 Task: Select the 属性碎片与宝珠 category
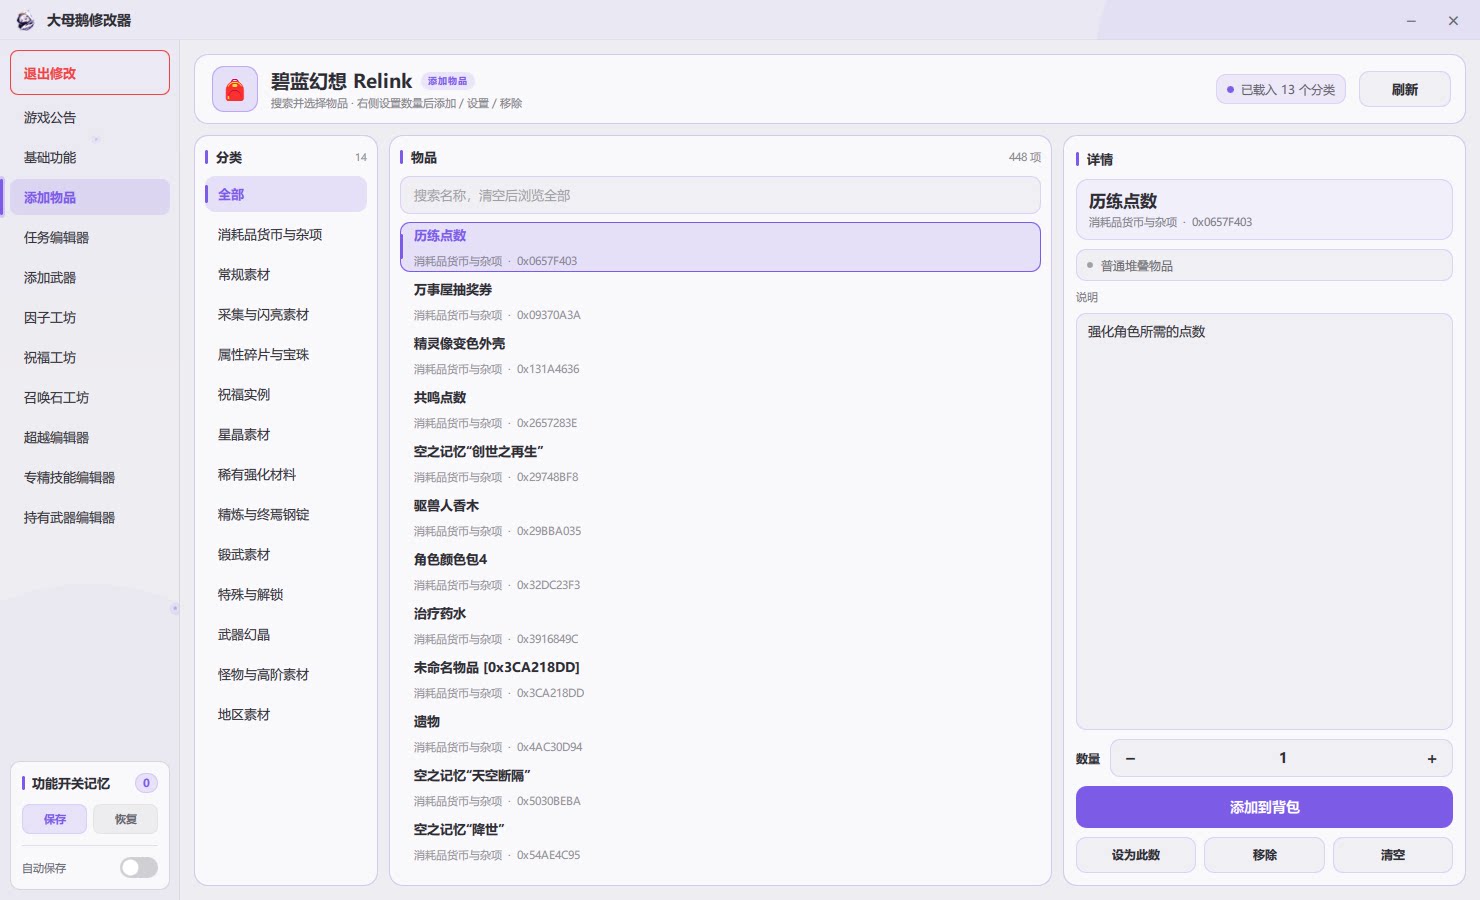tap(286, 354)
